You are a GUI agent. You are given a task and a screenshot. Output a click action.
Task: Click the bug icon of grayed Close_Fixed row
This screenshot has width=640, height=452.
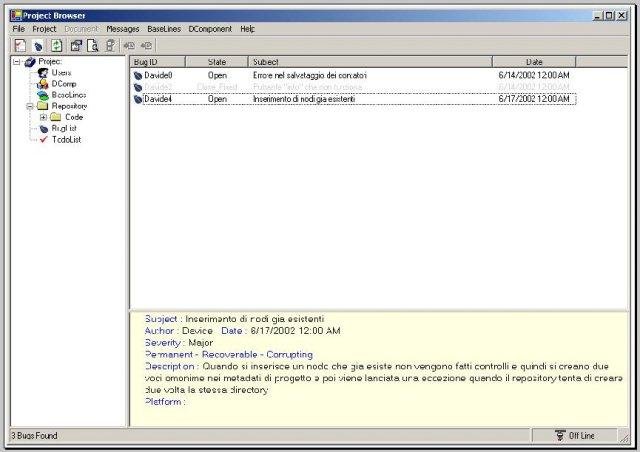138,87
